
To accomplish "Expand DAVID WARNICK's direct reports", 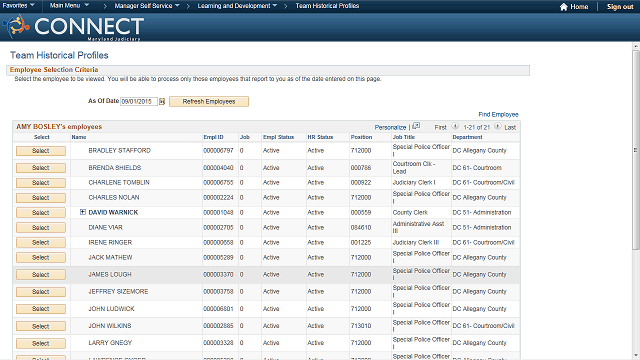I will 83,212.
